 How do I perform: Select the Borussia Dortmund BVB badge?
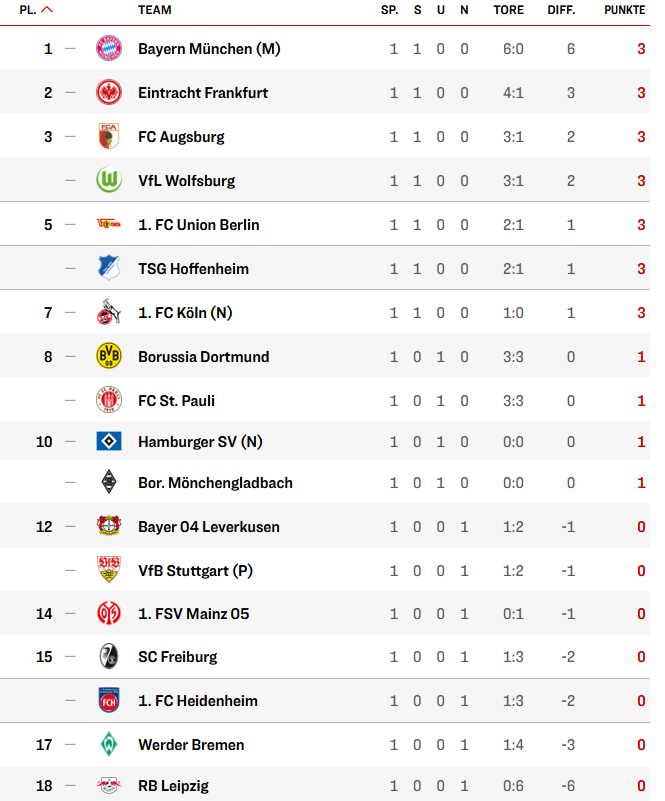point(109,356)
